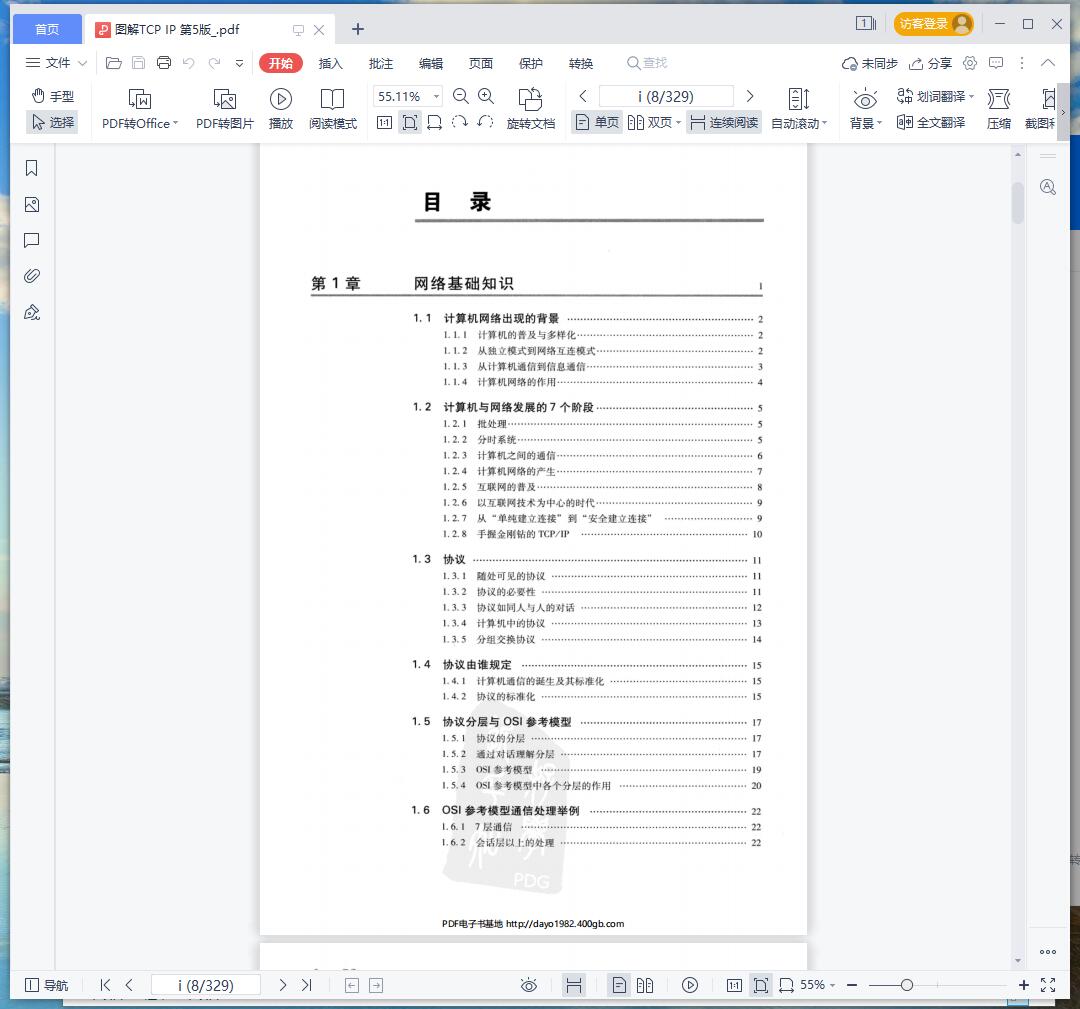The height and width of the screenshot is (1009, 1080).
Task: Click the save icon in quick toolbar
Action: tap(138, 63)
